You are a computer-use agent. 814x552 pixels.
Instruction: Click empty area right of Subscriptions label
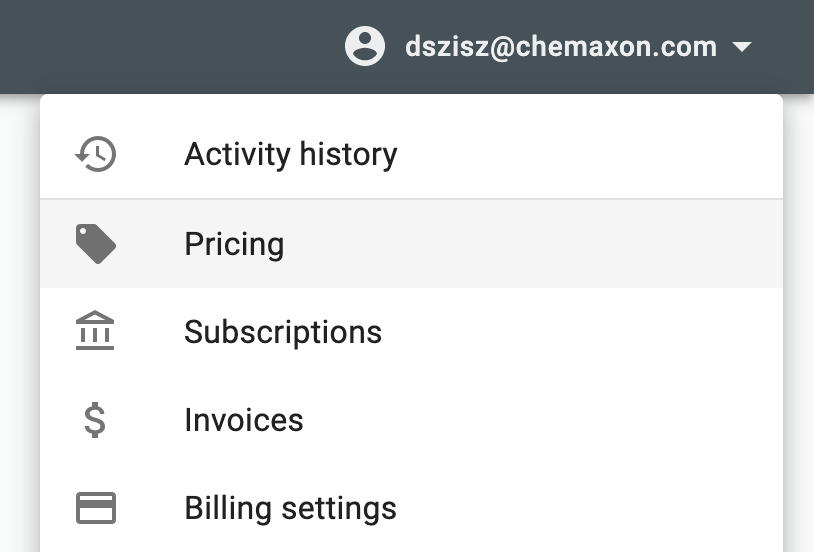pos(580,332)
